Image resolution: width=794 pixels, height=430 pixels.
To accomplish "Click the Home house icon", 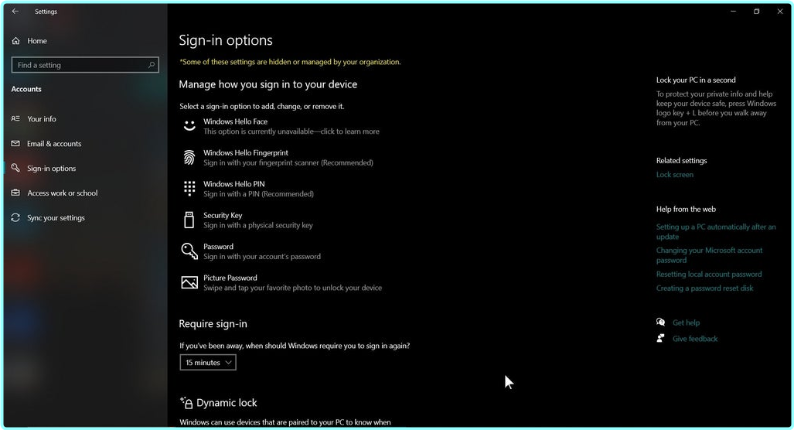I will (16, 41).
